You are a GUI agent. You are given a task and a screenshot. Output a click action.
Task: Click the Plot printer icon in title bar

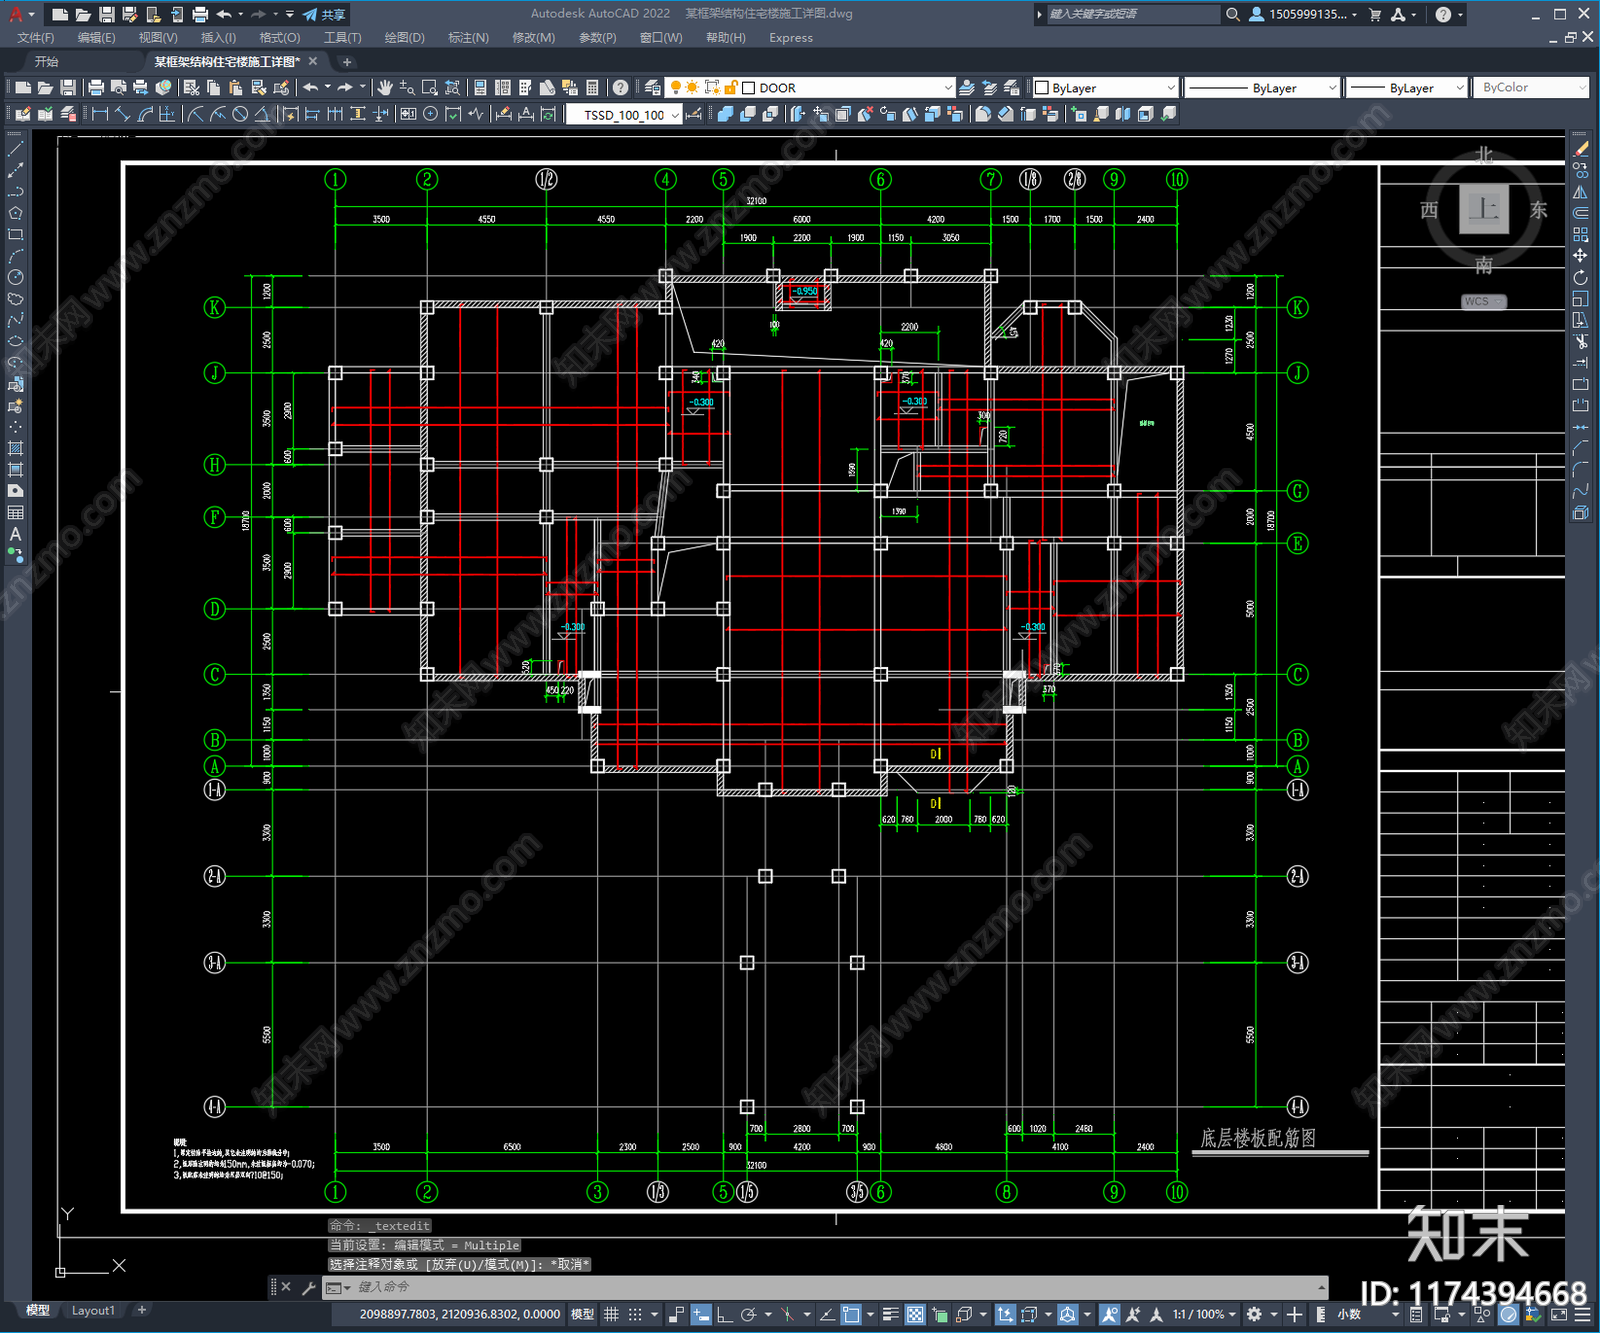click(200, 14)
